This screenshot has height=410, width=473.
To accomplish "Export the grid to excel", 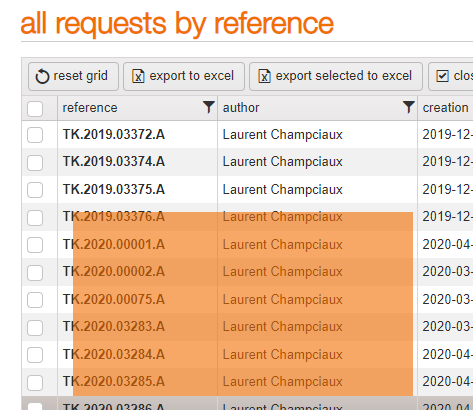I will pyautogui.click(x=184, y=76).
